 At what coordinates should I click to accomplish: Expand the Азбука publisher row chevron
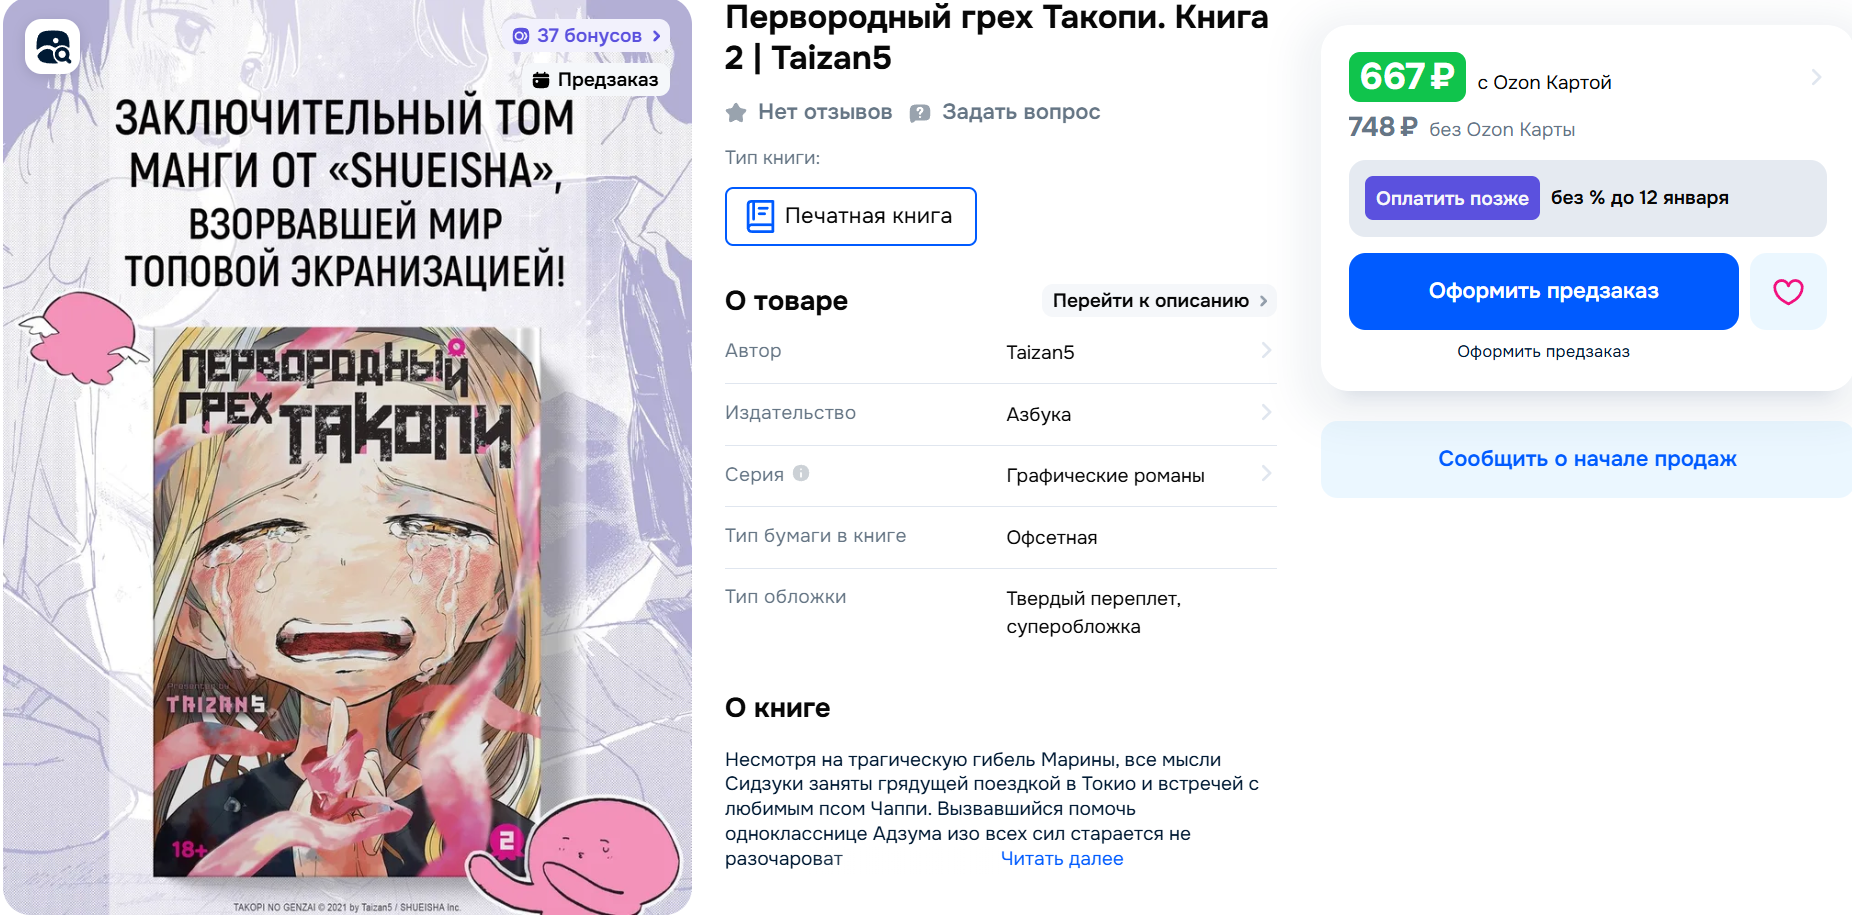[x=1266, y=412]
